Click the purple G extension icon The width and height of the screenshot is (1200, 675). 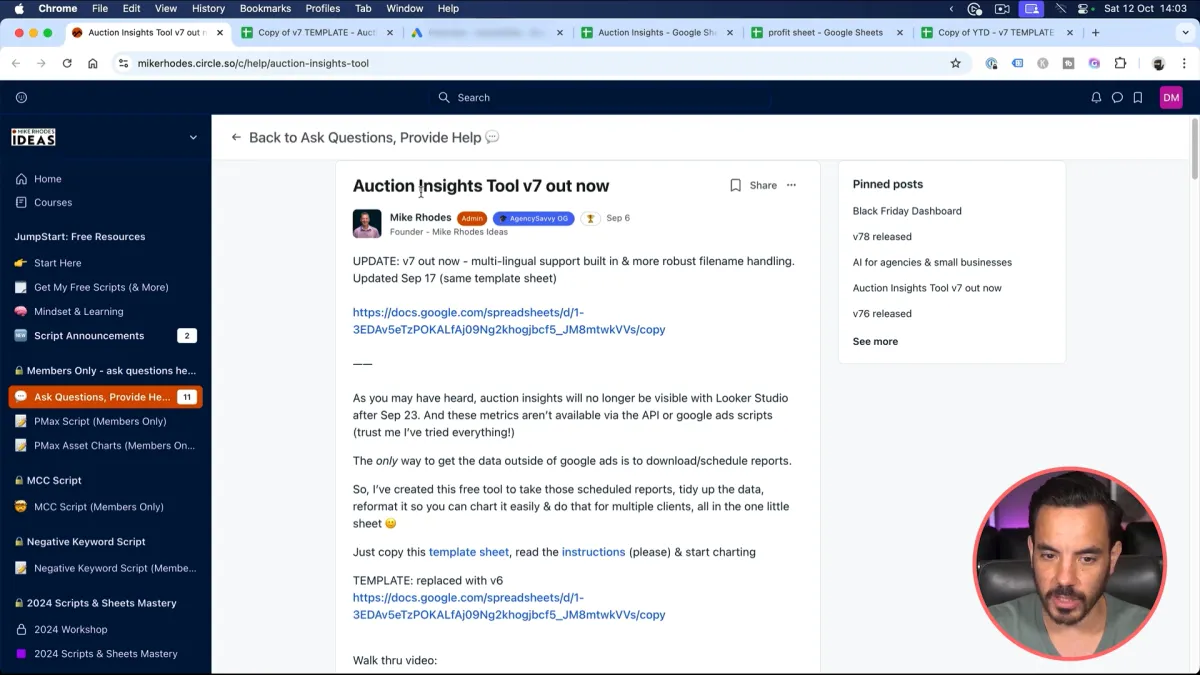click(1094, 63)
